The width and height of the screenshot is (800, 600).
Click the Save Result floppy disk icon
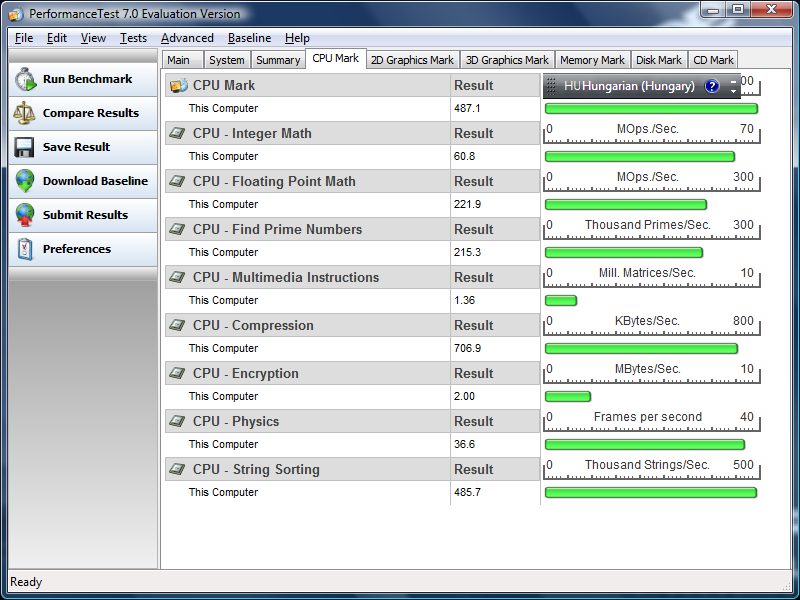tap(24, 147)
